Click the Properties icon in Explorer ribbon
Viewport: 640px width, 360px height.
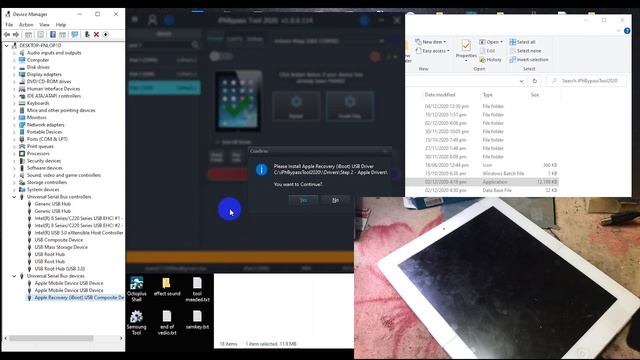[466, 49]
